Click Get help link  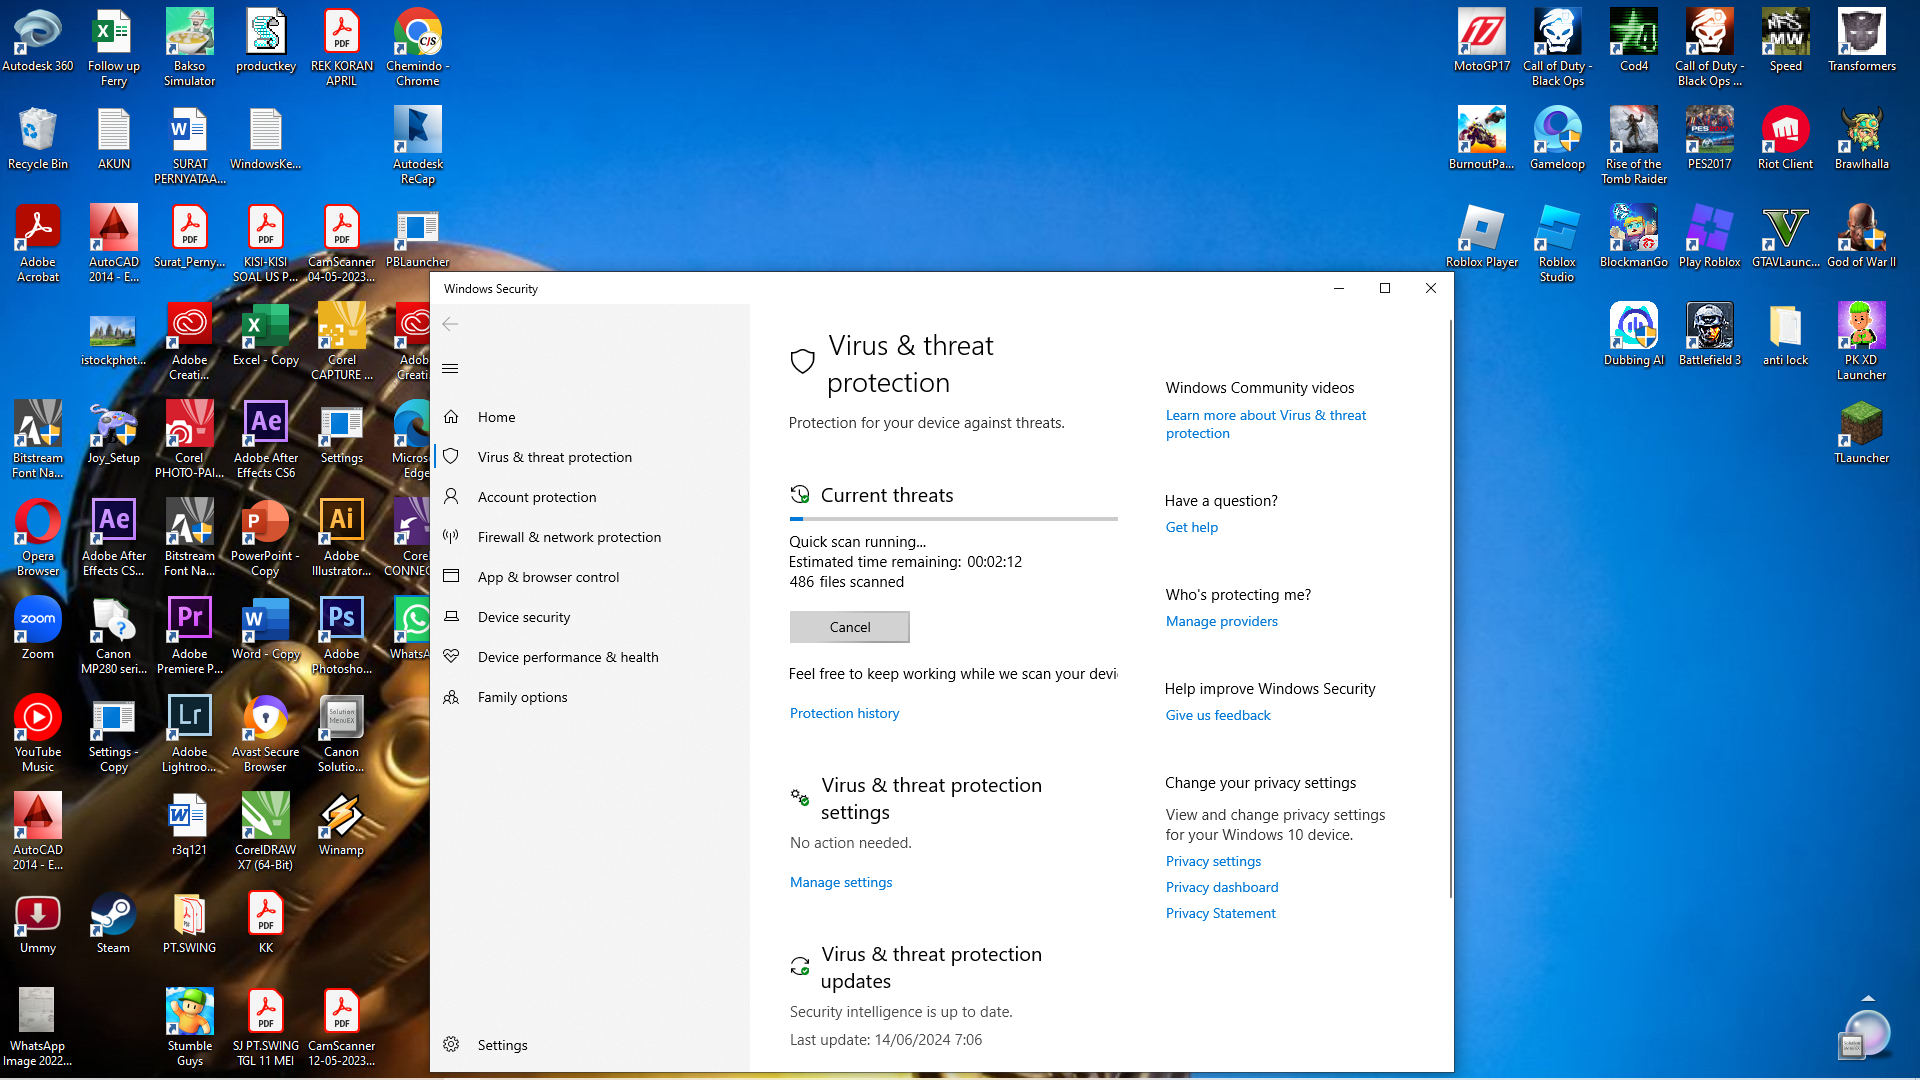tap(1191, 527)
